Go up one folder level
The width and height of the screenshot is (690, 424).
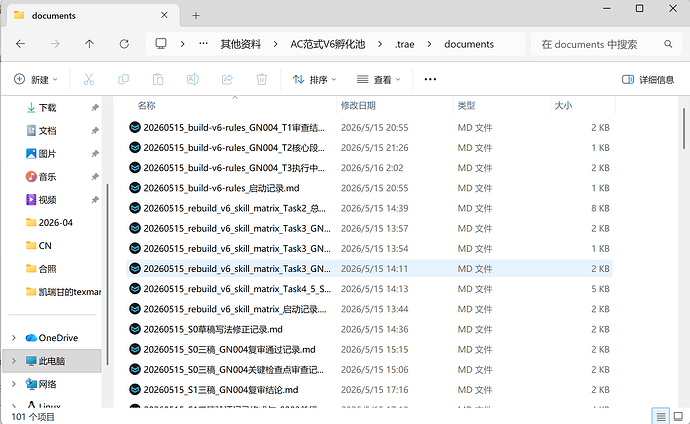coord(89,44)
